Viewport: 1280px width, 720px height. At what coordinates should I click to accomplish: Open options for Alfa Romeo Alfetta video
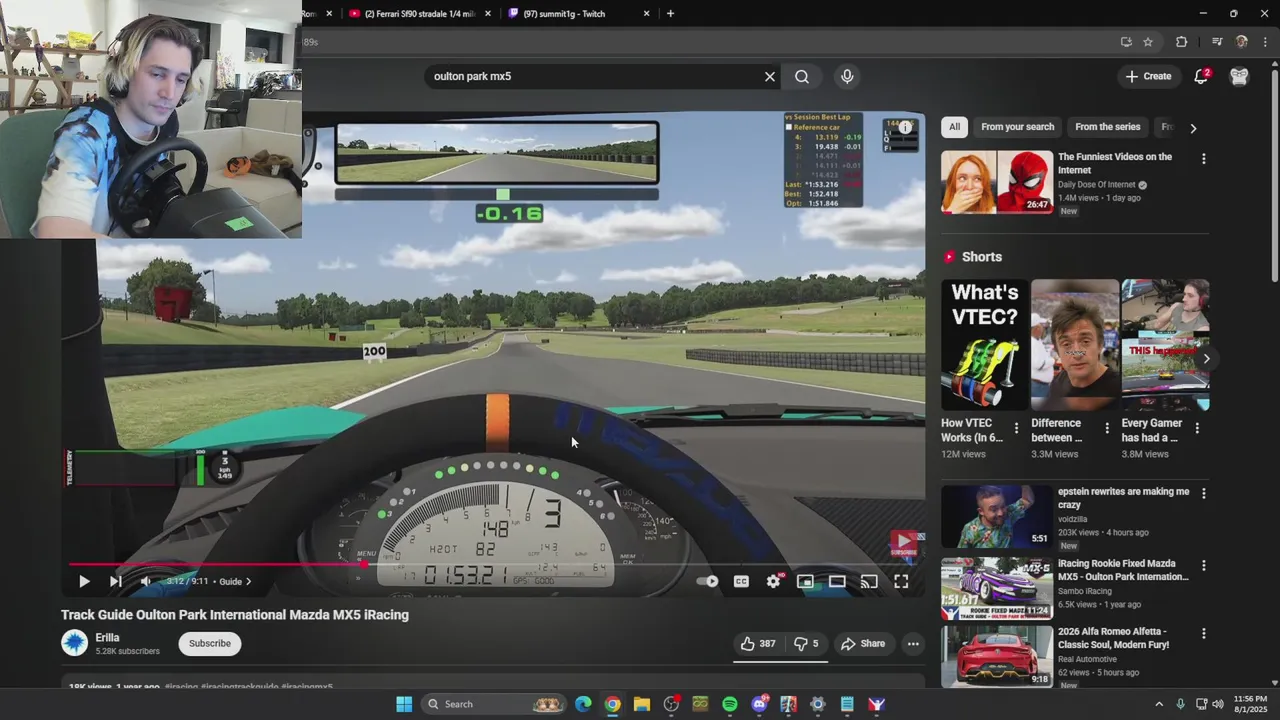coord(1203,633)
